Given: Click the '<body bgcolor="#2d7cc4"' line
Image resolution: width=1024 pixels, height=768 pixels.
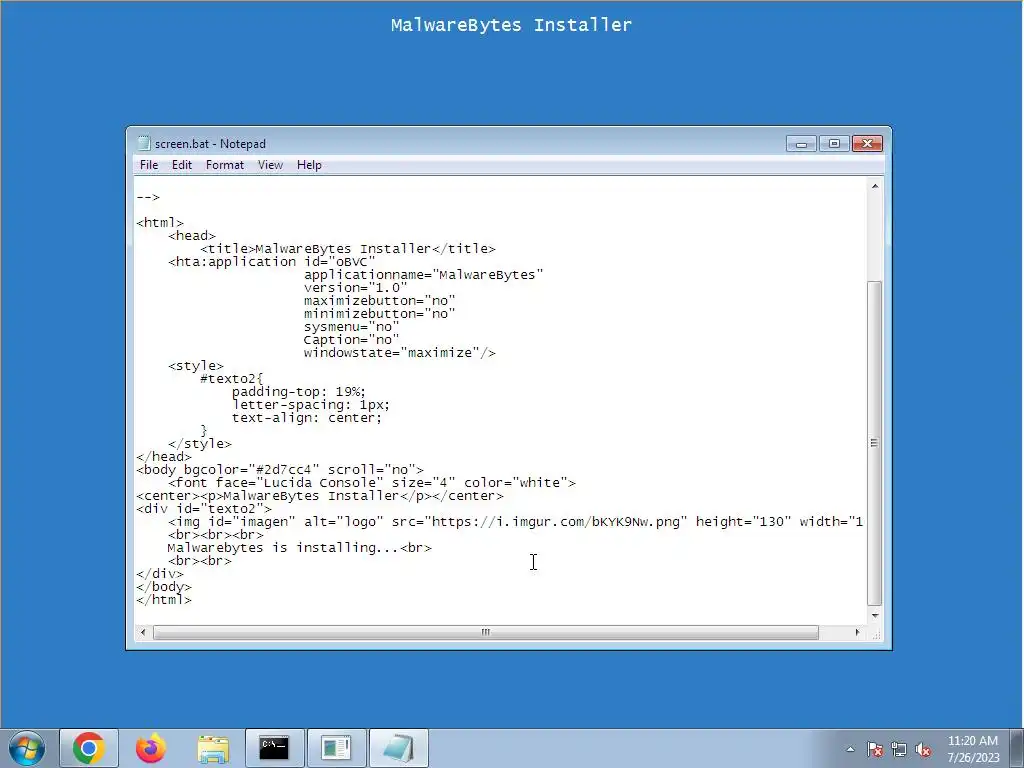Looking at the screenshot, I should coord(280,470).
